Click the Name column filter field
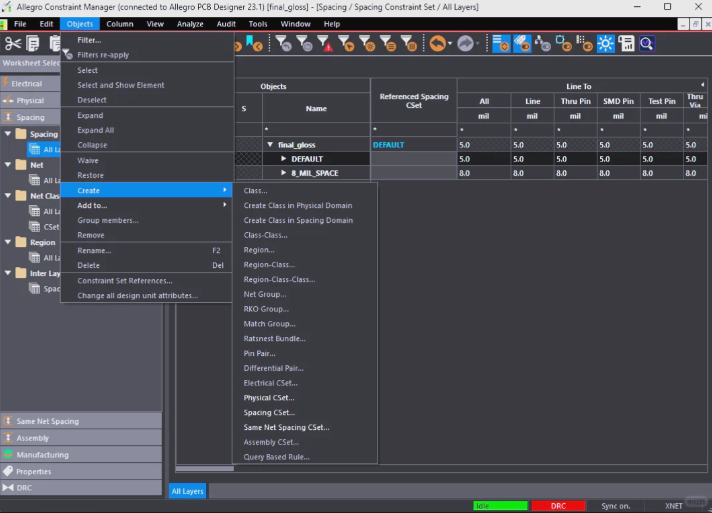Viewport: 712px width, 513px height. [316, 129]
